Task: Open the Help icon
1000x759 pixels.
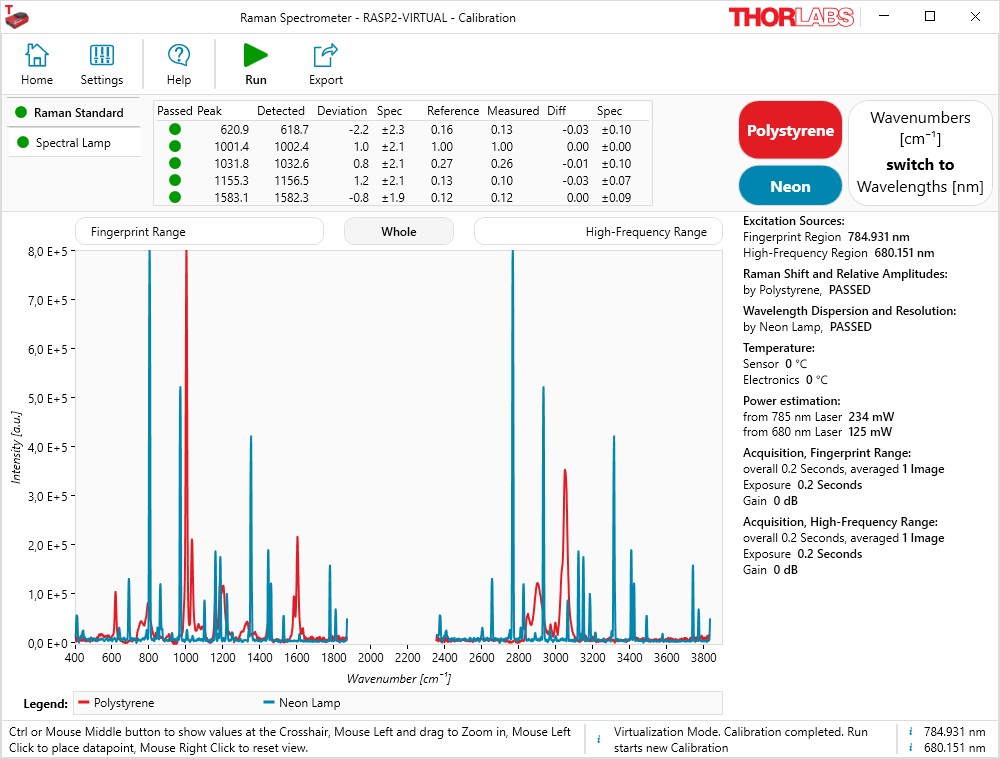Action: pyautogui.click(x=179, y=64)
